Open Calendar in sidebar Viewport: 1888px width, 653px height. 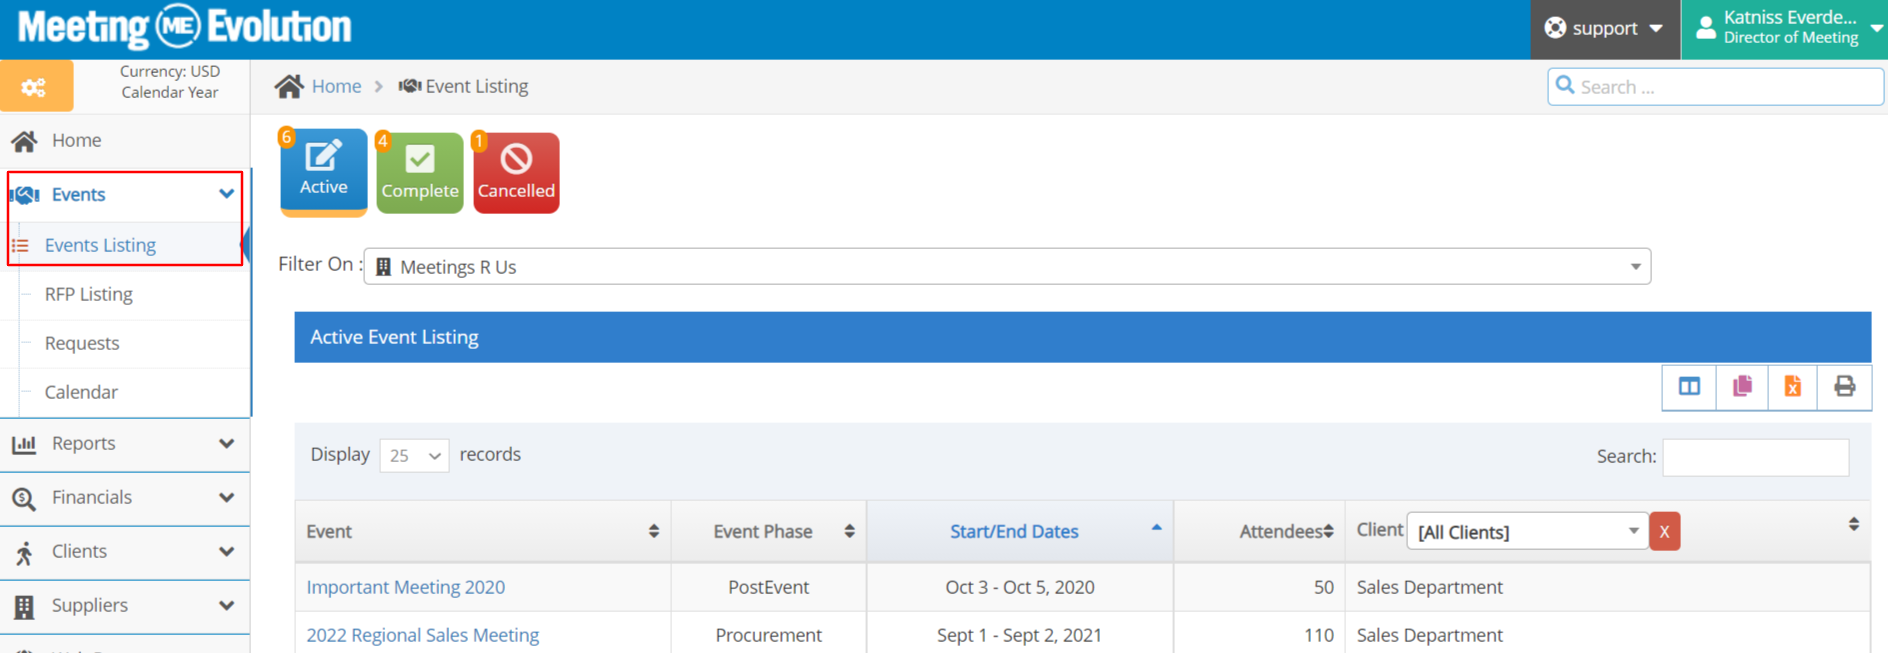point(81,392)
